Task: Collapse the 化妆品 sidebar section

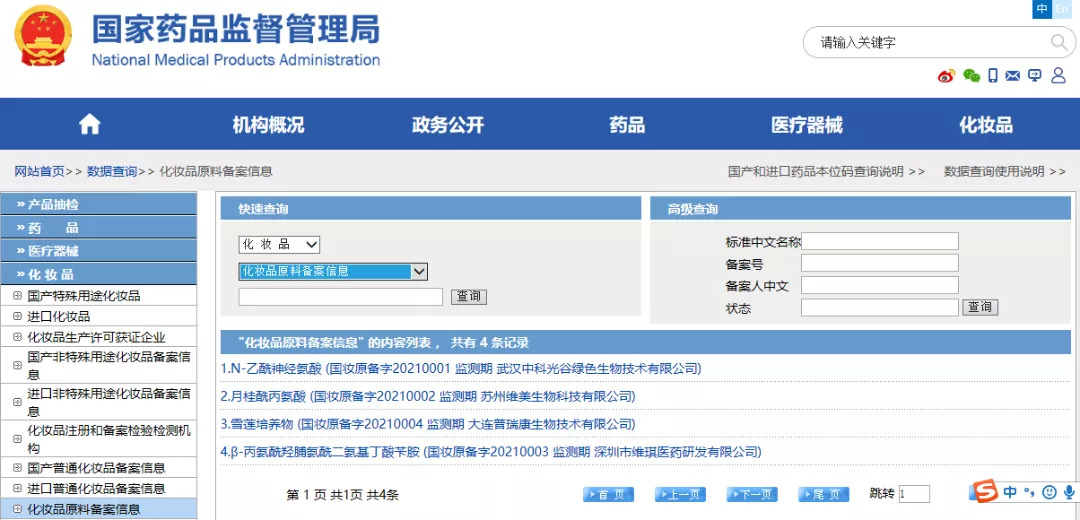Action: (x=98, y=274)
